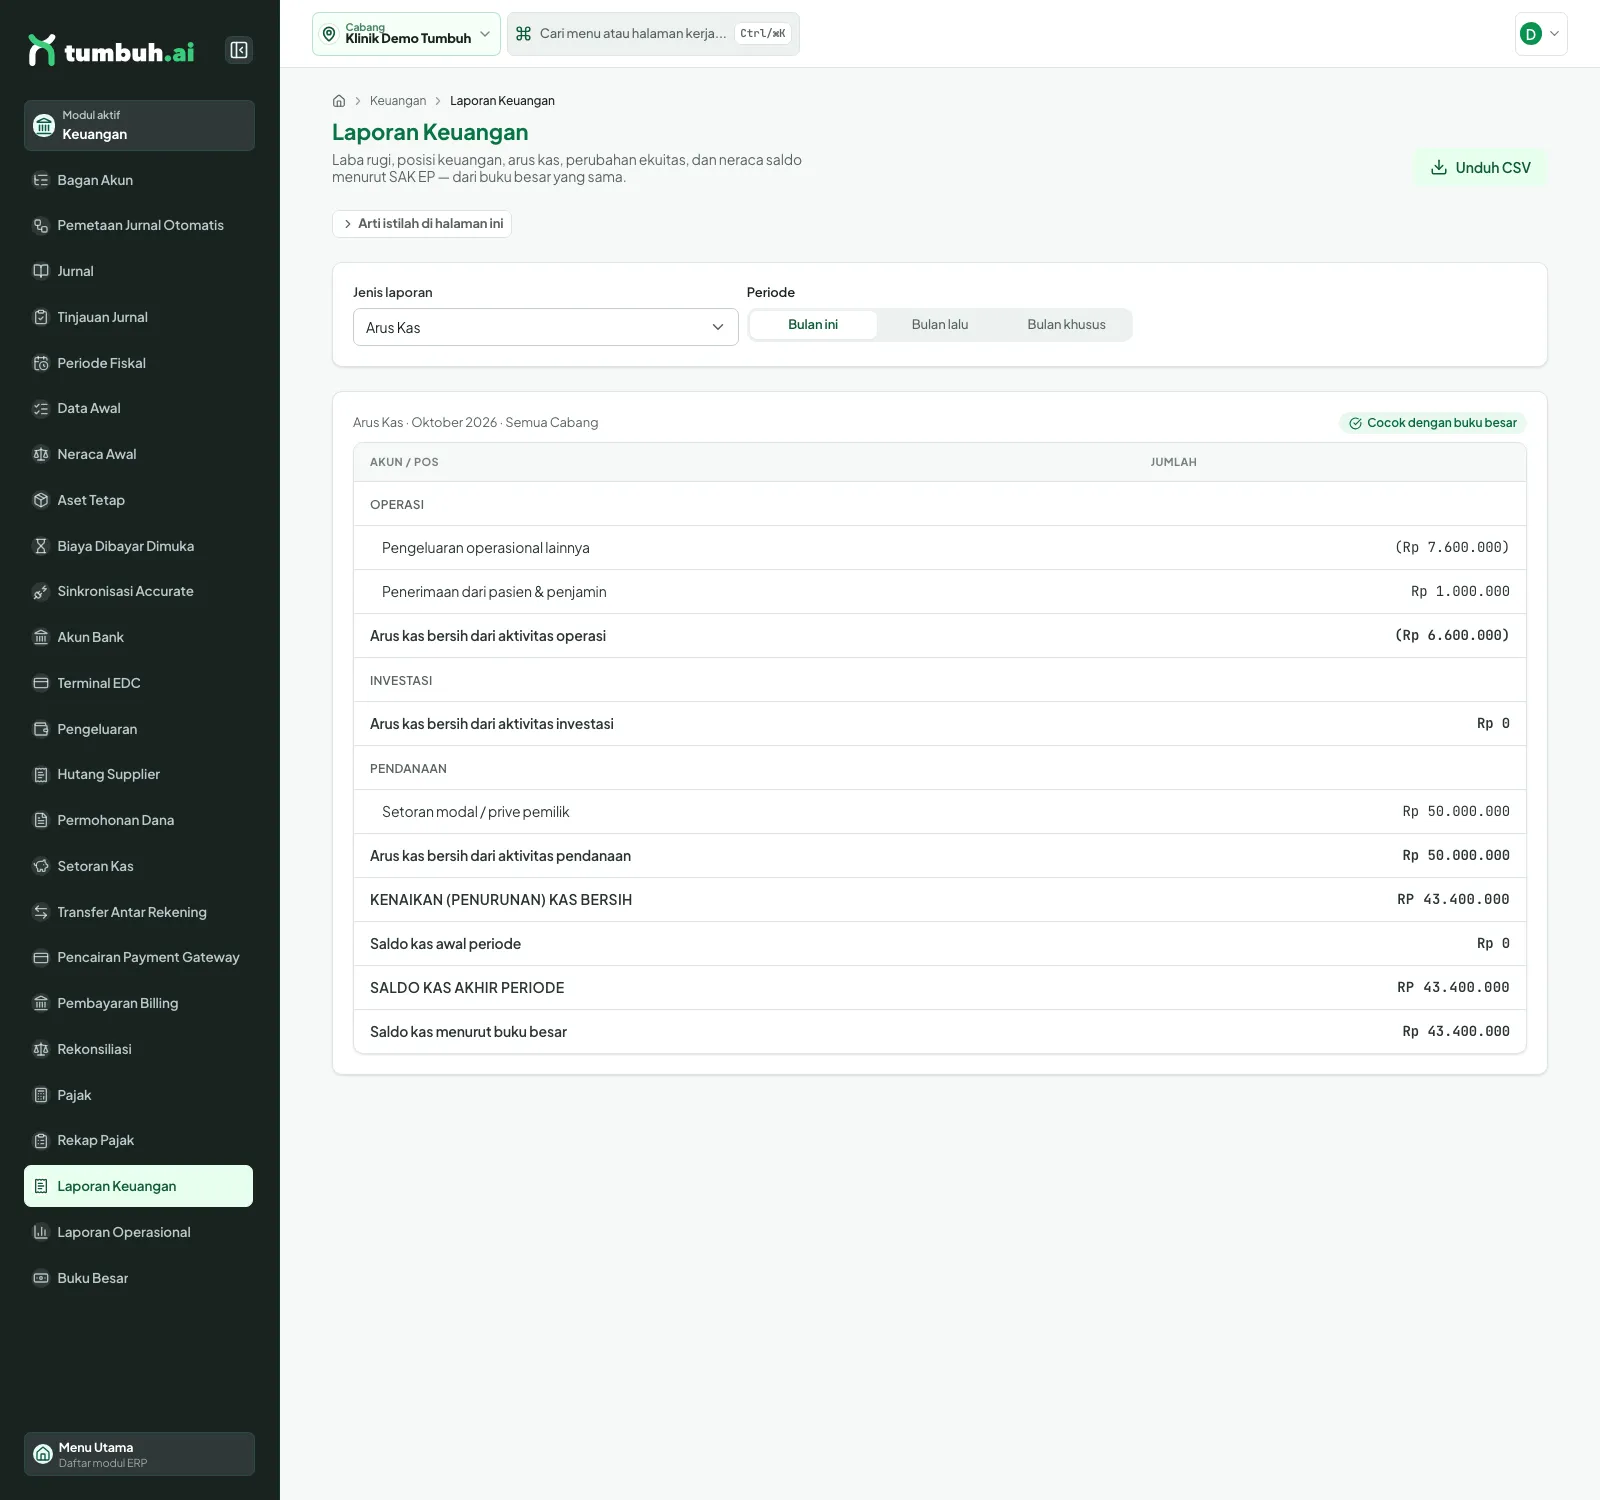Click the Rekonsiliasi scale icon
1600x1500 pixels.
tap(41, 1049)
